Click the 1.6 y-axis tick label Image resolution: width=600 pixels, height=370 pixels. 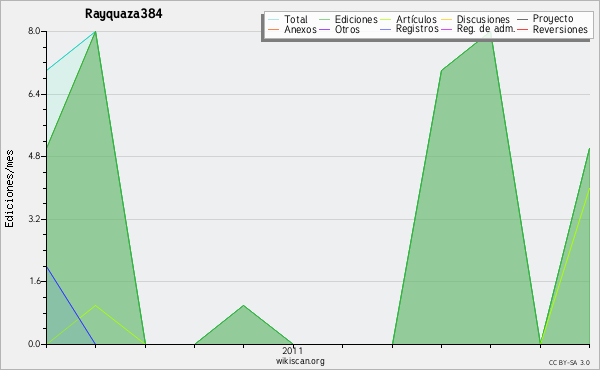34,281
